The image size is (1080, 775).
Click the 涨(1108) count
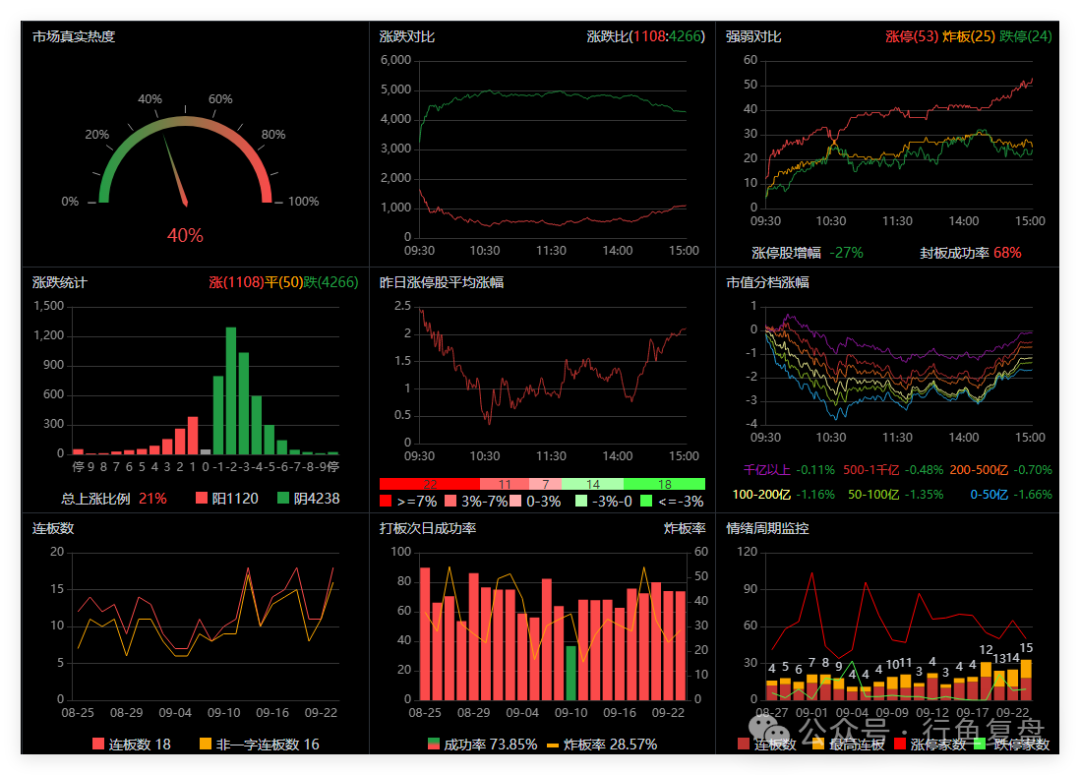click(236, 282)
